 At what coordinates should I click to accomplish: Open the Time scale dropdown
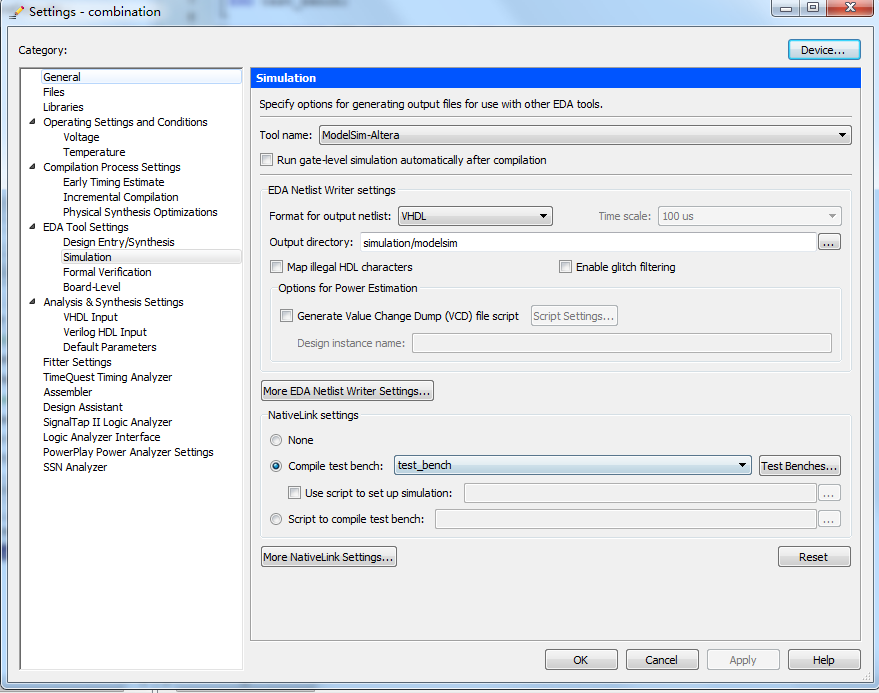click(750, 216)
